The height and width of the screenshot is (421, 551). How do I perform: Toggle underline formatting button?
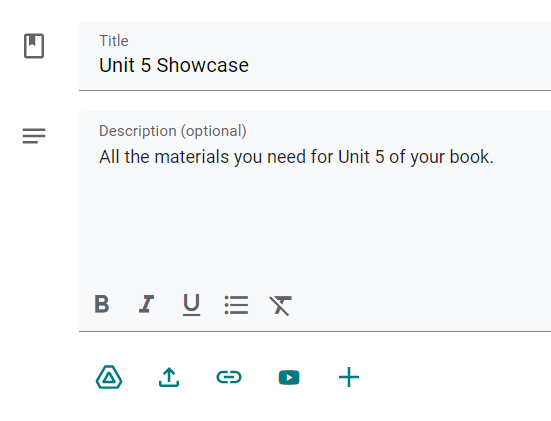[x=192, y=305]
